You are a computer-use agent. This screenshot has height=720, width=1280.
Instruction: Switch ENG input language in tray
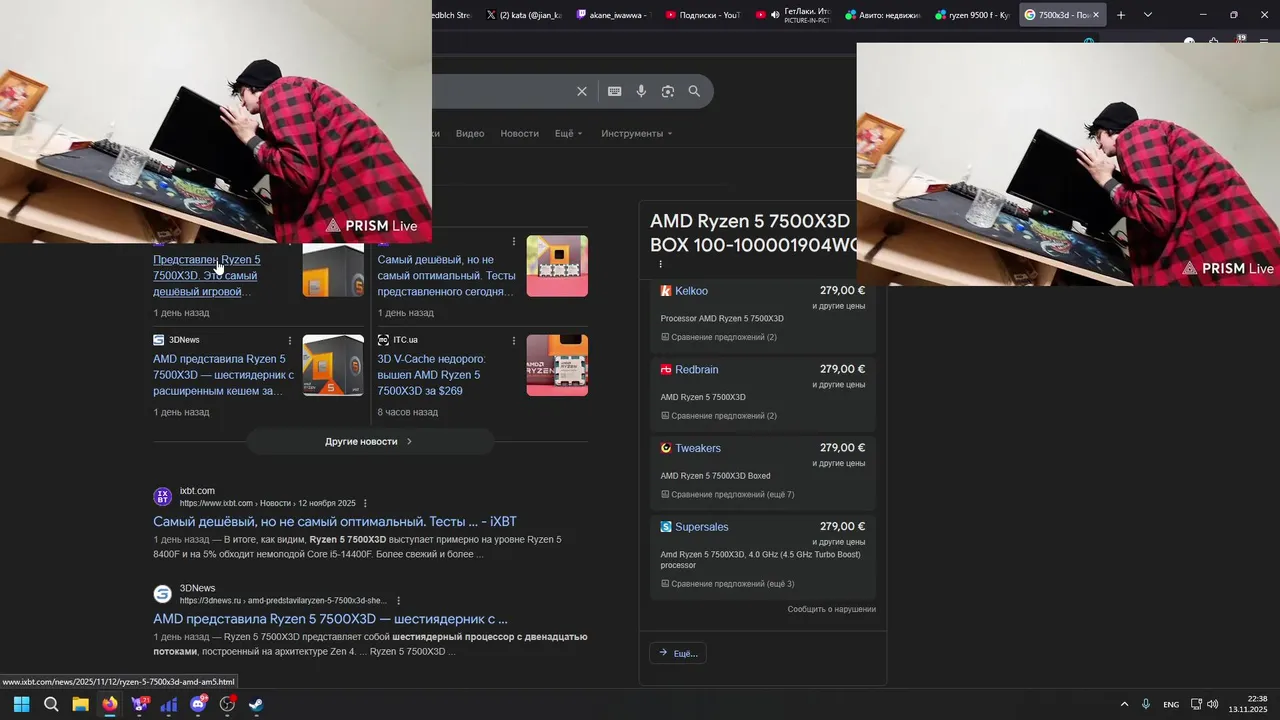(x=1171, y=705)
